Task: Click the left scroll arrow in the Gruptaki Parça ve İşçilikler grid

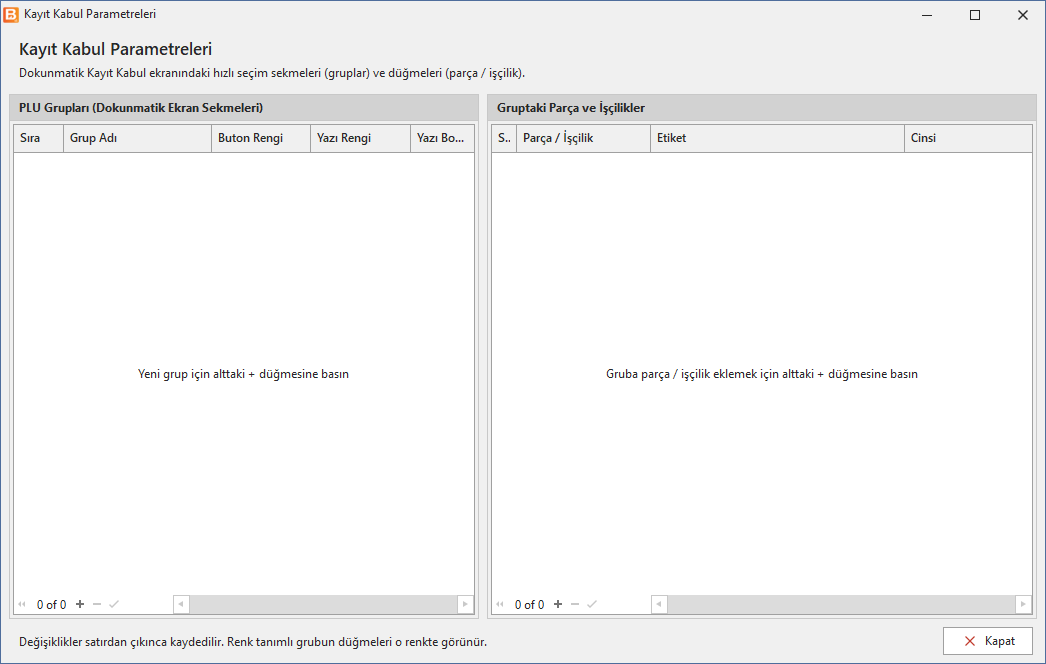Action: [x=659, y=605]
